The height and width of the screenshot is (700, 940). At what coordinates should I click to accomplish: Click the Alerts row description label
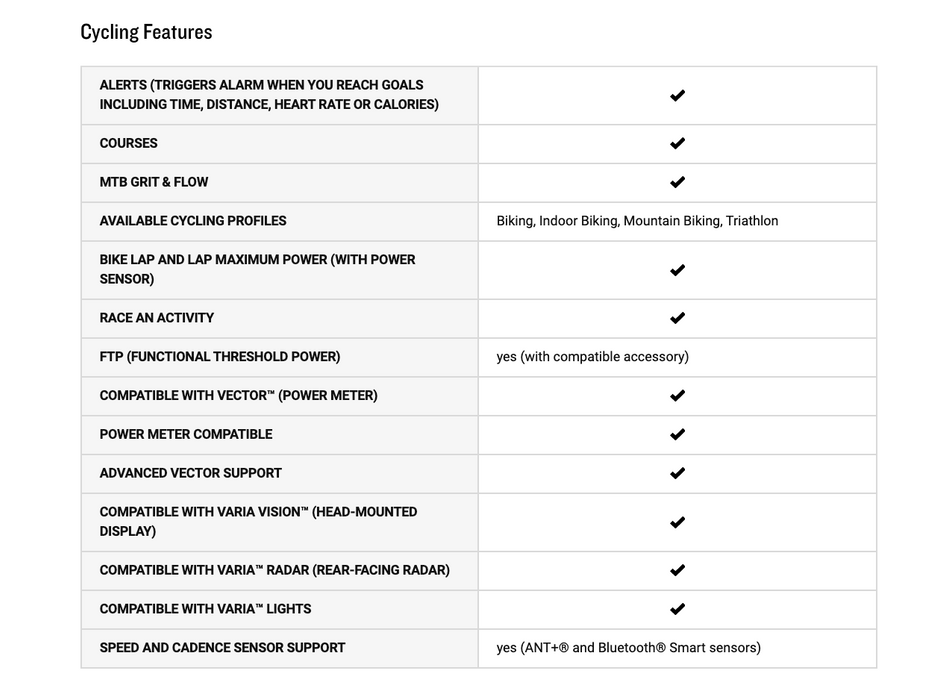pos(269,95)
